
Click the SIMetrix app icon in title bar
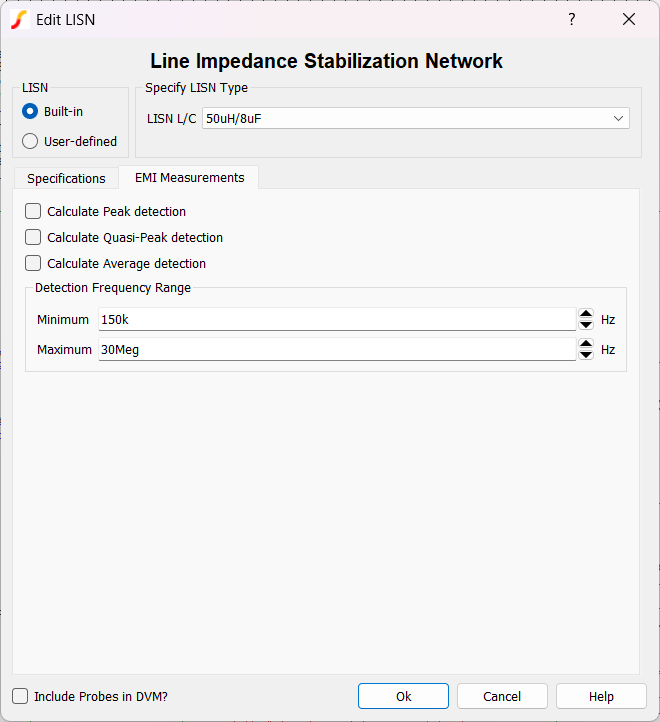[x=18, y=19]
